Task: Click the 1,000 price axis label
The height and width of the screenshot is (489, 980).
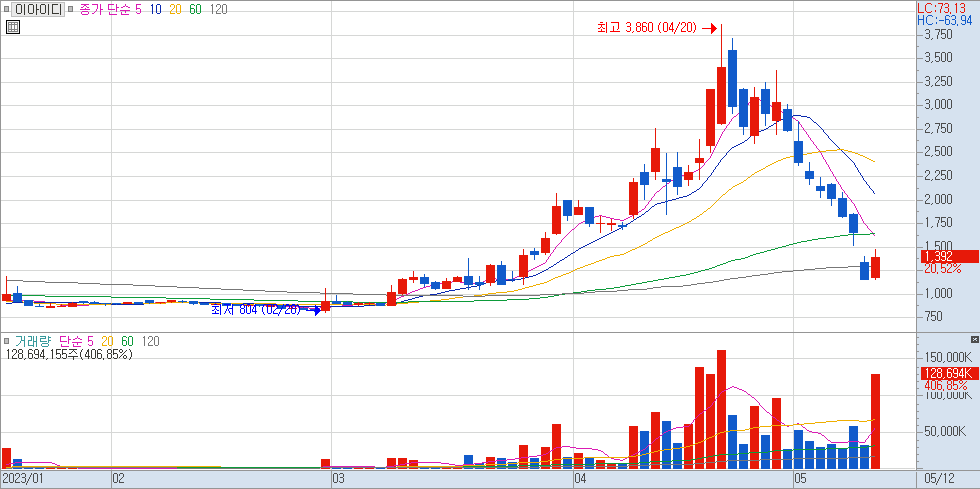Action: [x=939, y=293]
